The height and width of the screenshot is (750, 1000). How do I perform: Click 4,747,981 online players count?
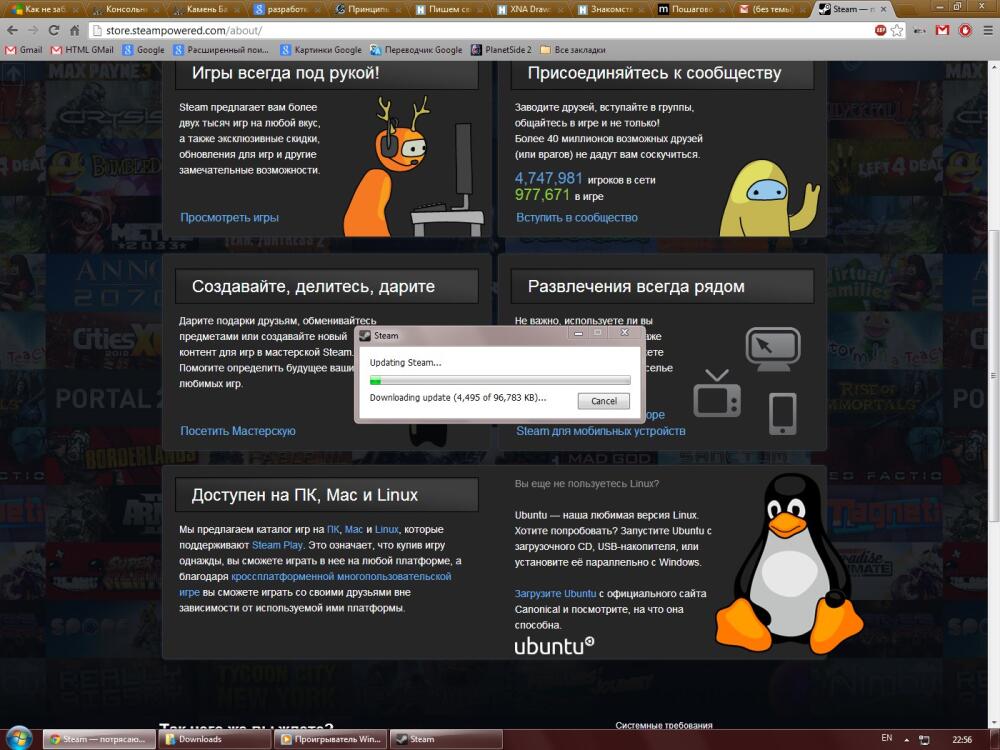point(548,179)
